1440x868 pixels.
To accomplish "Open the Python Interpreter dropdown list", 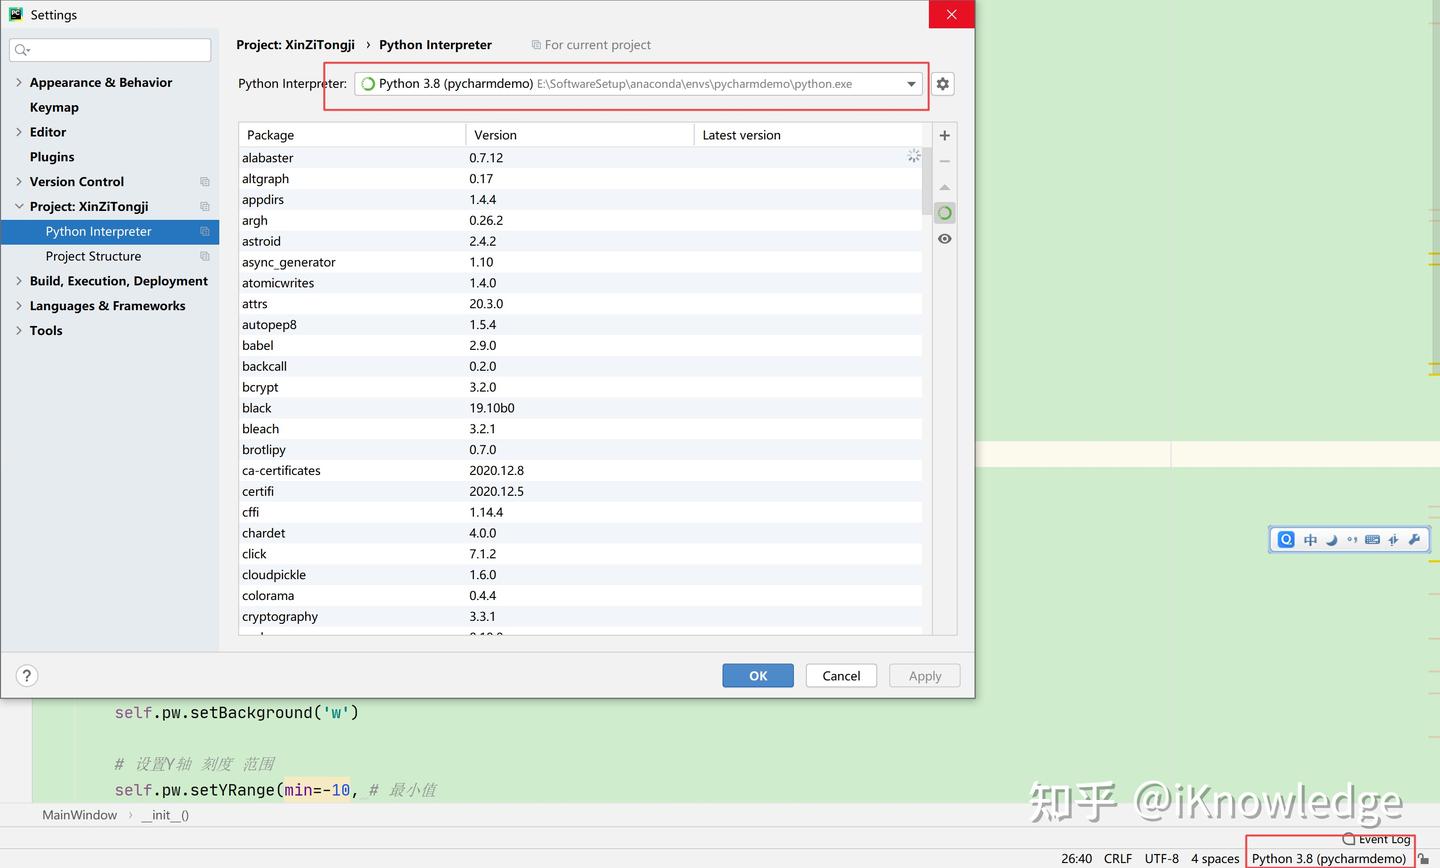I will point(910,84).
